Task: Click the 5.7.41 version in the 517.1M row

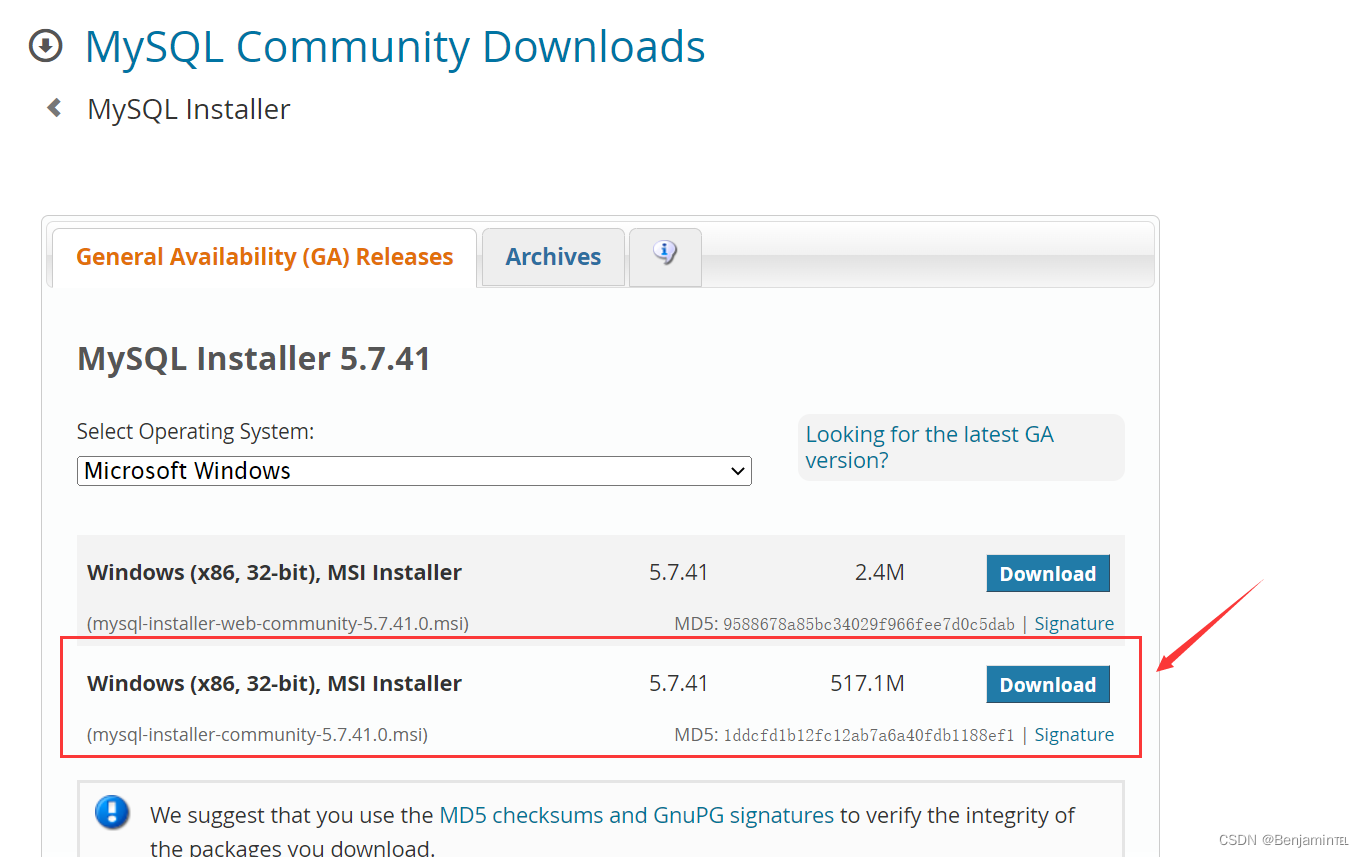Action: click(x=678, y=684)
